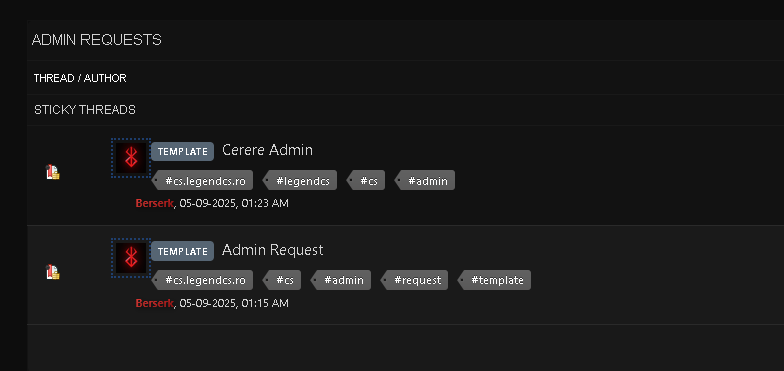784x371 pixels.
Task: Open Berserk avatar on Admin Request thread
Action: pos(131,258)
